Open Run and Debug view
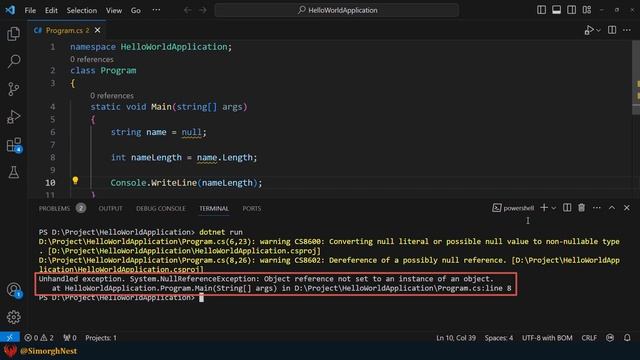The image size is (640, 360). pyautogui.click(x=13, y=117)
